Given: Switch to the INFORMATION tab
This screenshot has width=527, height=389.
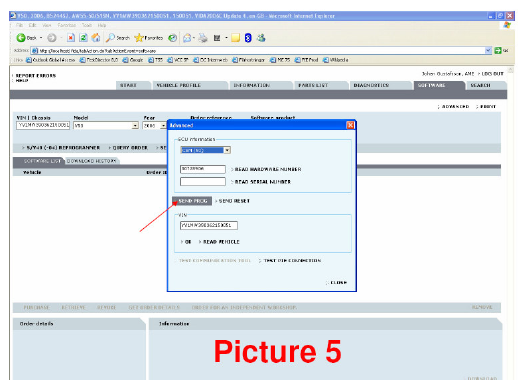Looking at the screenshot, I should pos(260,85).
